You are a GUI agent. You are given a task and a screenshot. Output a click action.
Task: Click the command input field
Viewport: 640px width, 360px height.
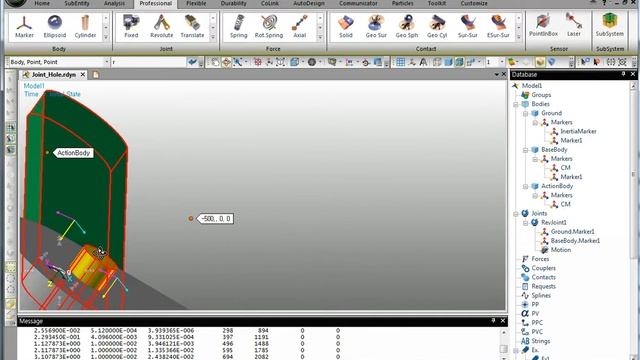click(148, 62)
